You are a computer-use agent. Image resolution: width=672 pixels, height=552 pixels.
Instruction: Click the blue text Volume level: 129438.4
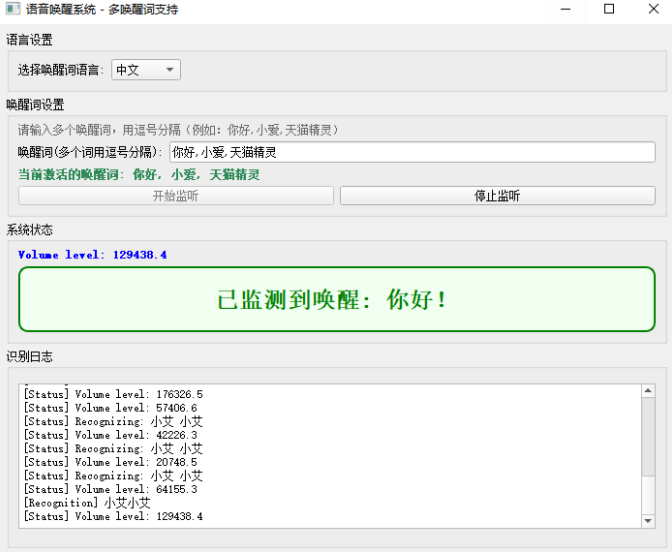point(93,255)
